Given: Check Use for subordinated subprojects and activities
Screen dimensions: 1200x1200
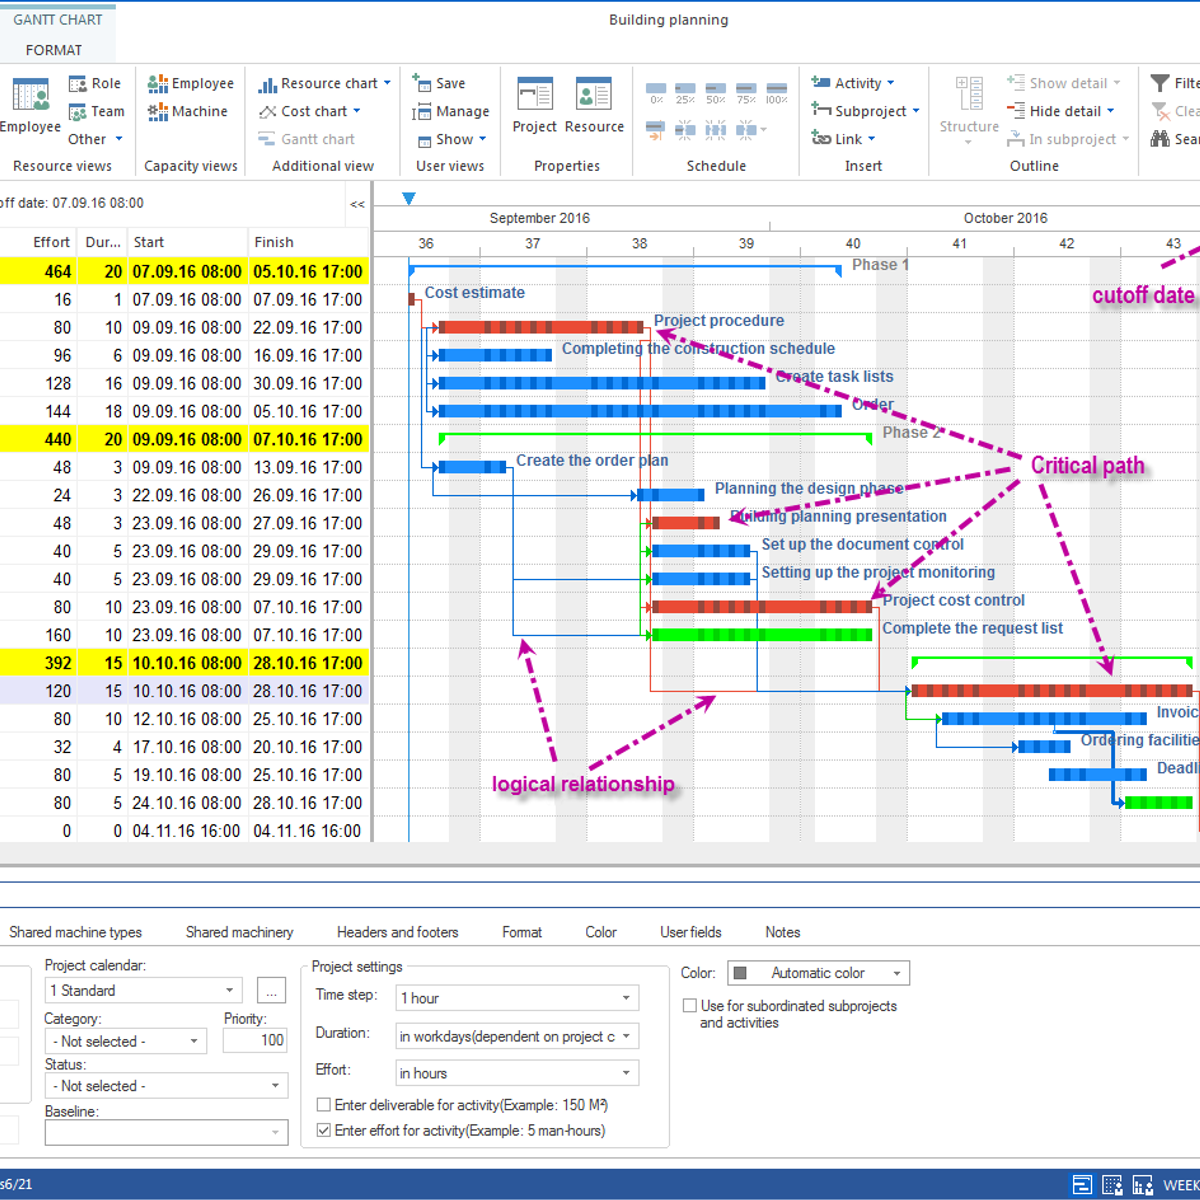Looking at the screenshot, I should pyautogui.click(x=689, y=1005).
